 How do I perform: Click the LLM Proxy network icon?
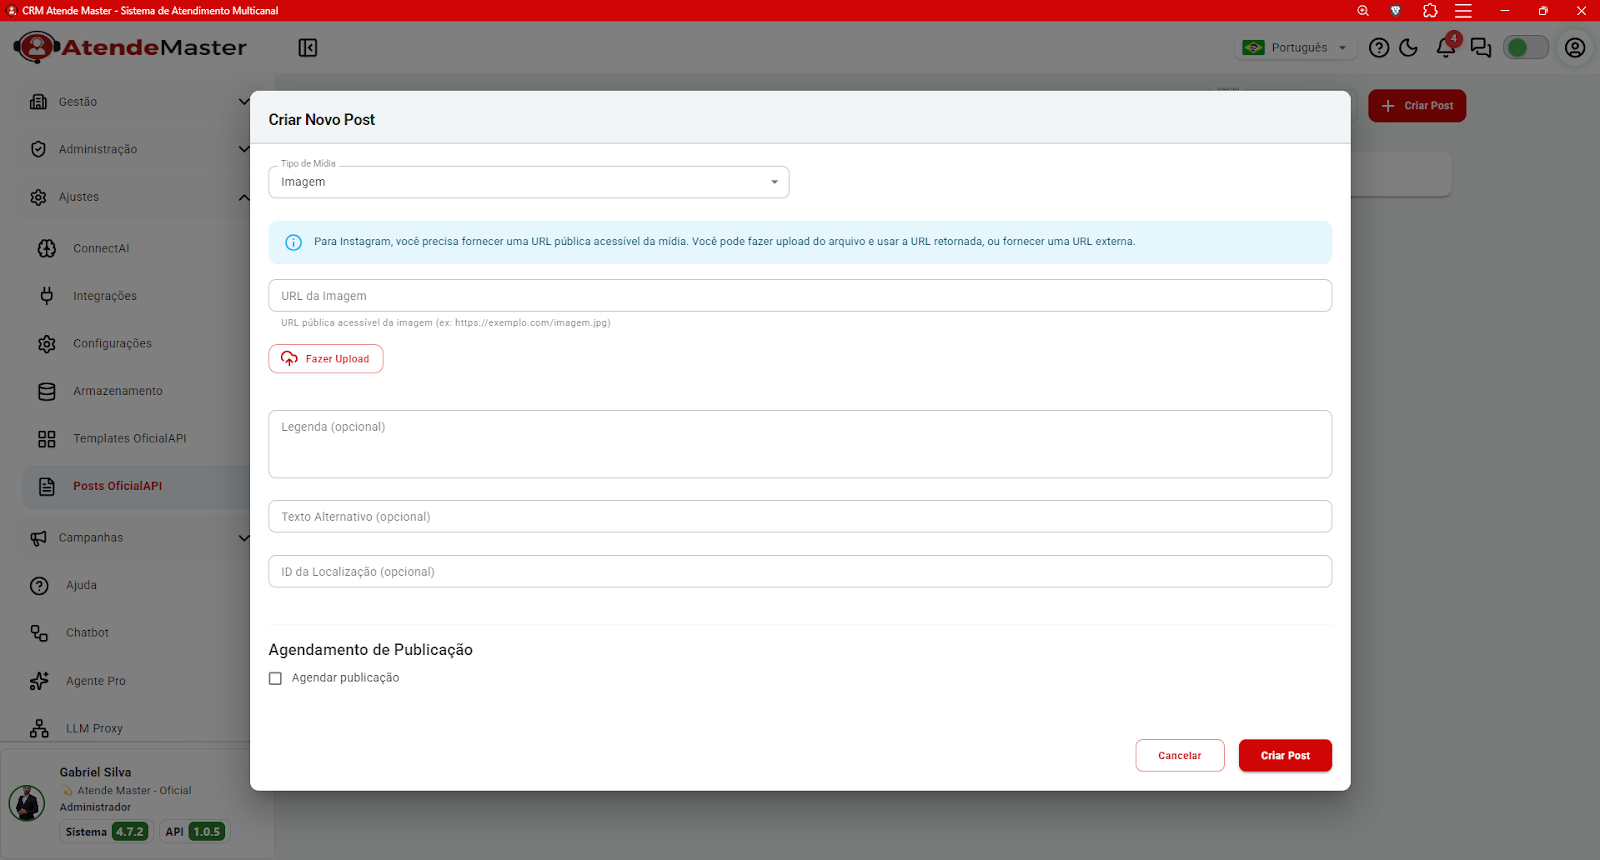pos(39,728)
